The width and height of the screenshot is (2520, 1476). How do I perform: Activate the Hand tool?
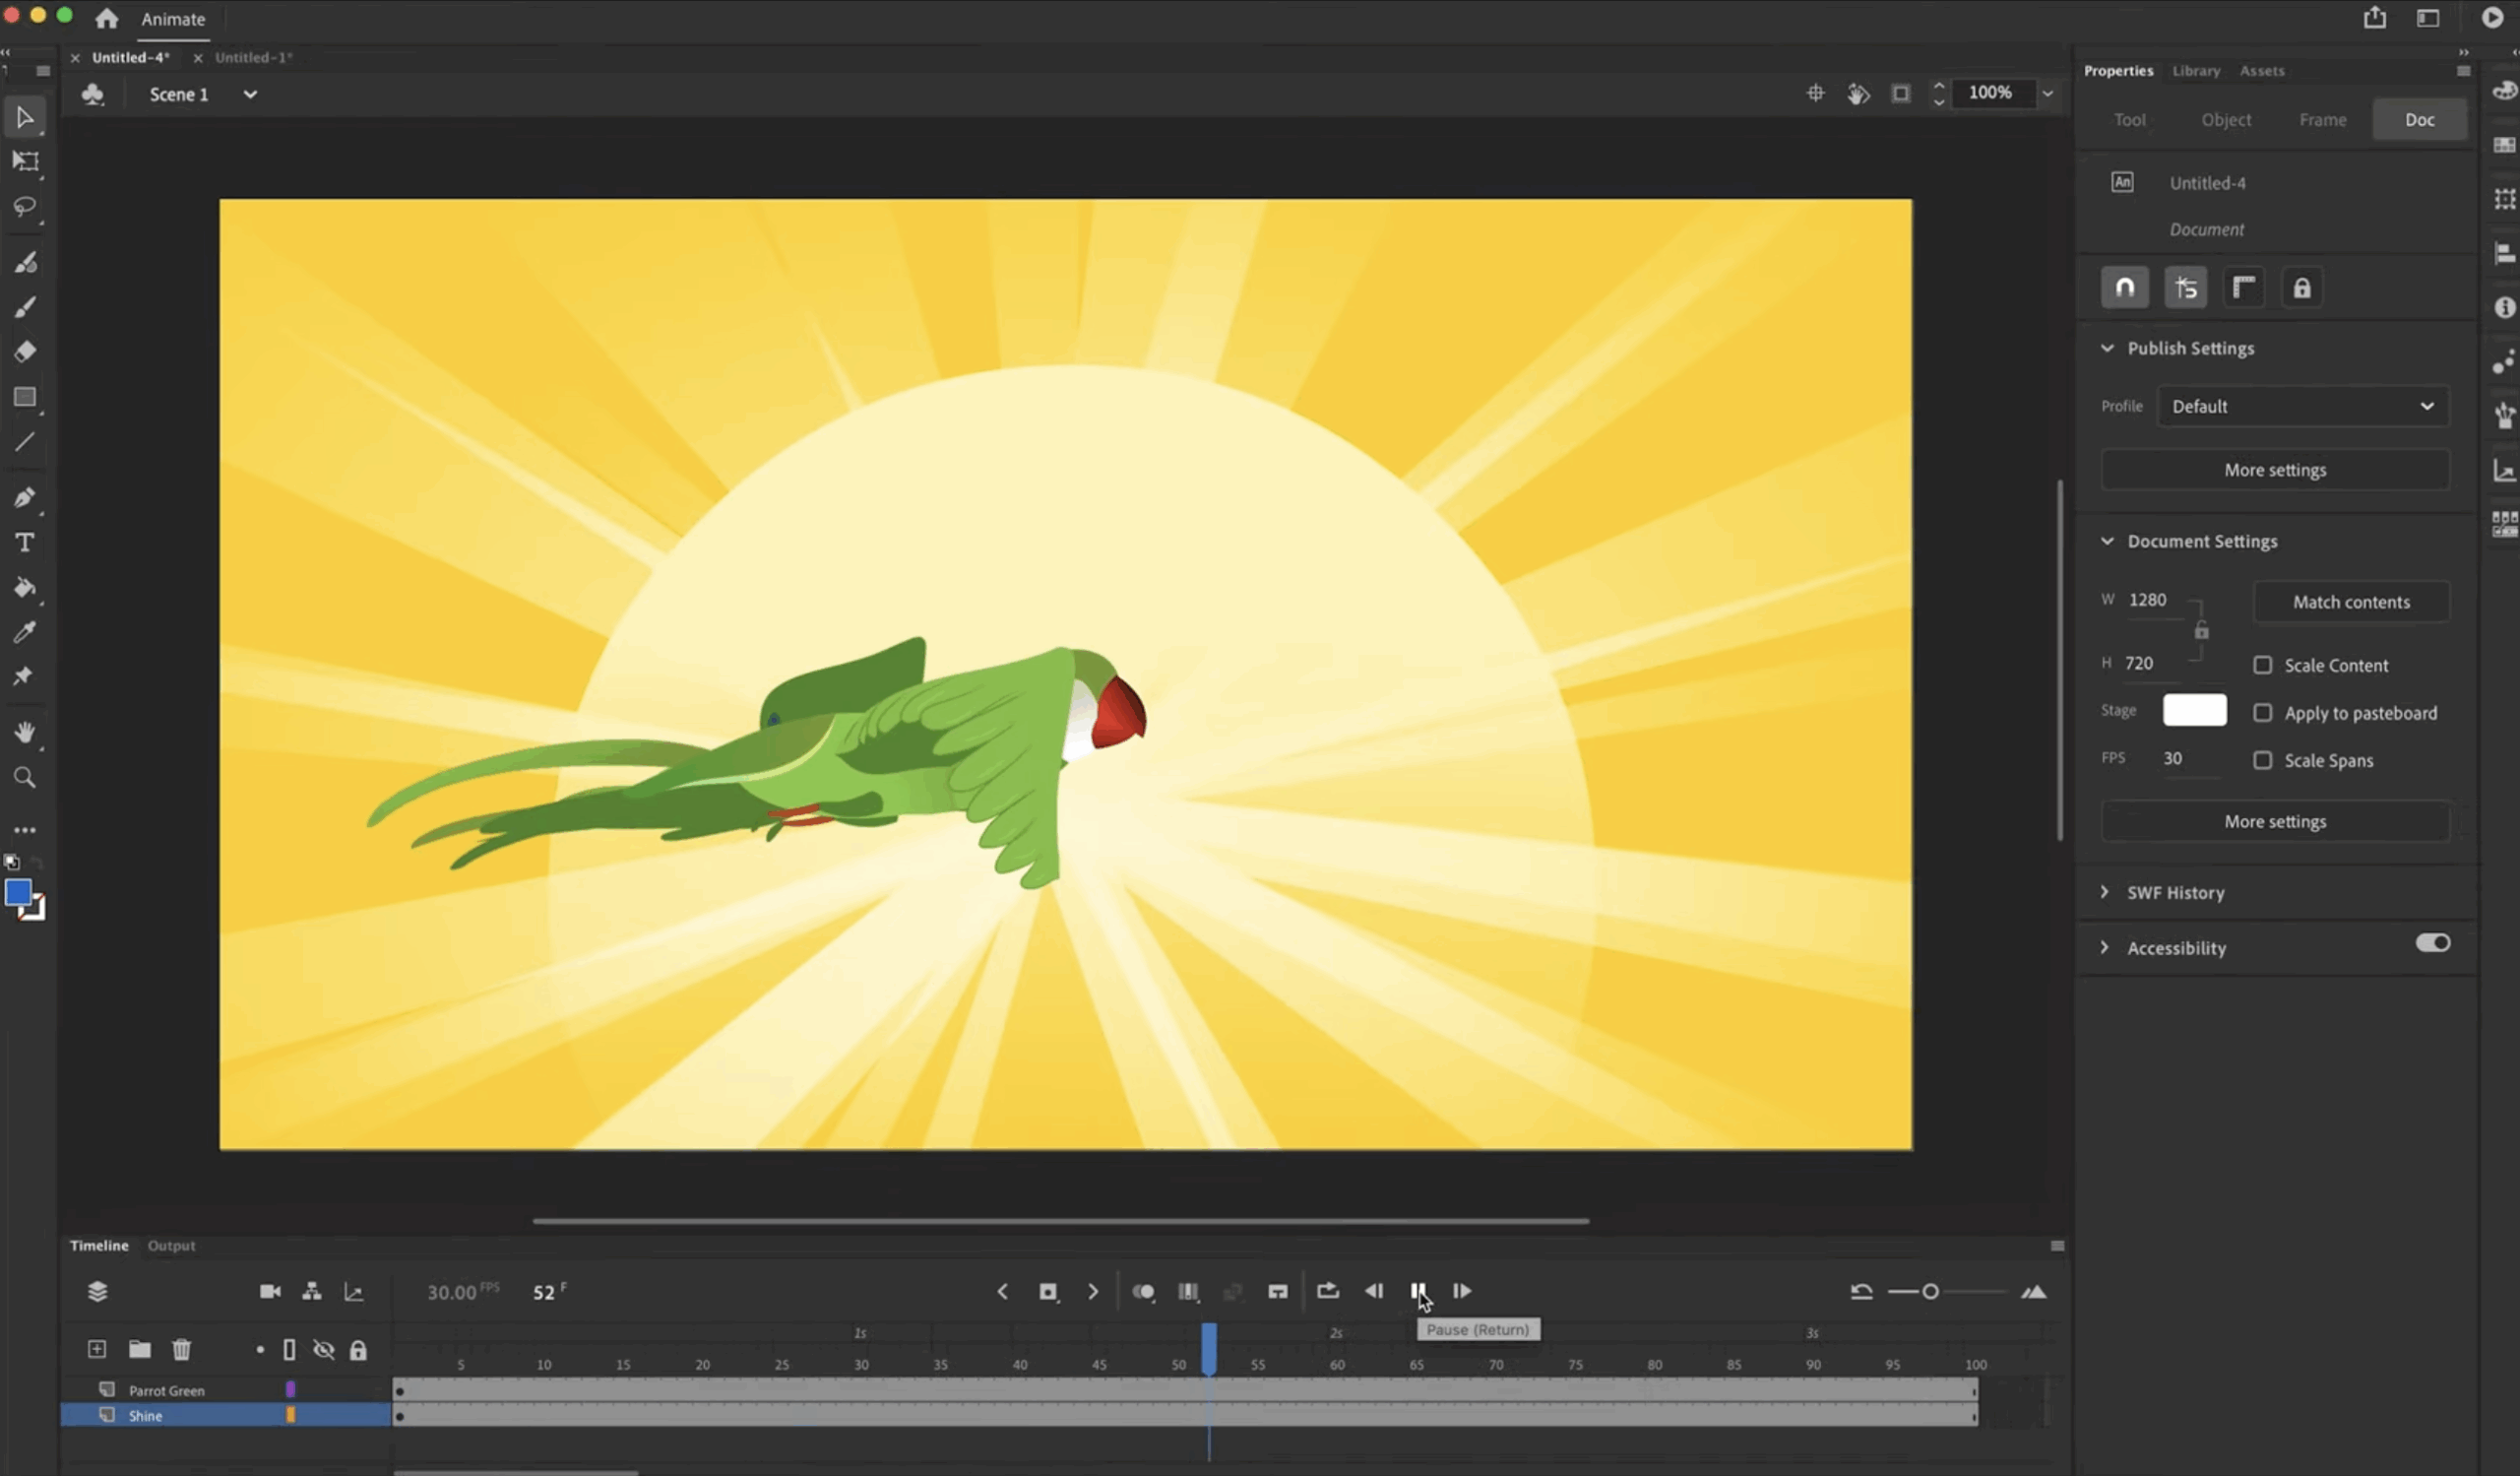coord(25,732)
